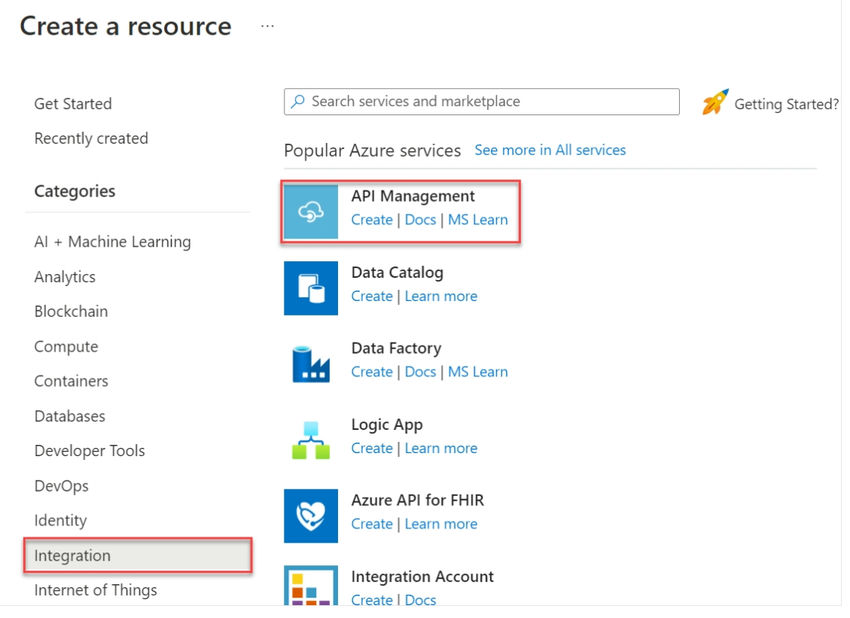Image resolution: width=850 pixels, height=618 pixels.
Task: Click the API Management service icon
Action: (x=311, y=211)
